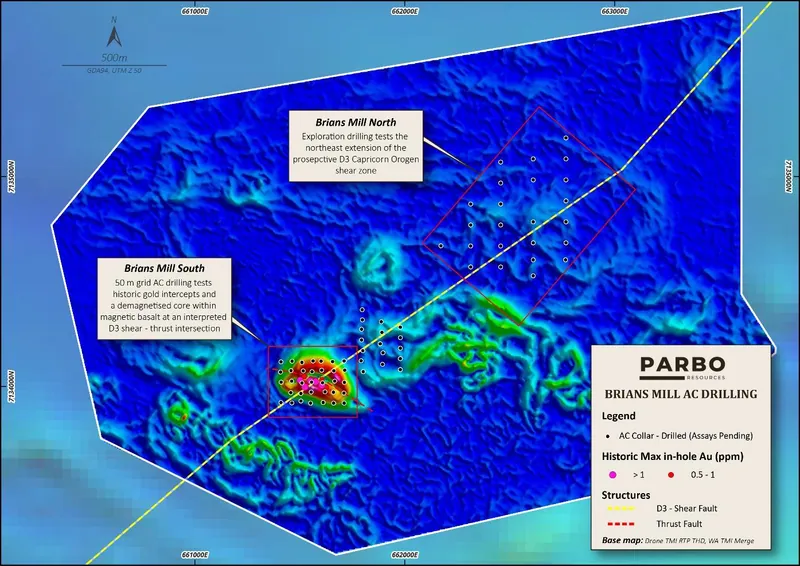Viewport: 800px width, 566px height.
Task: Click 'Exploration drilling tests the' callout line
Action: pyautogui.click(x=355, y=136)
